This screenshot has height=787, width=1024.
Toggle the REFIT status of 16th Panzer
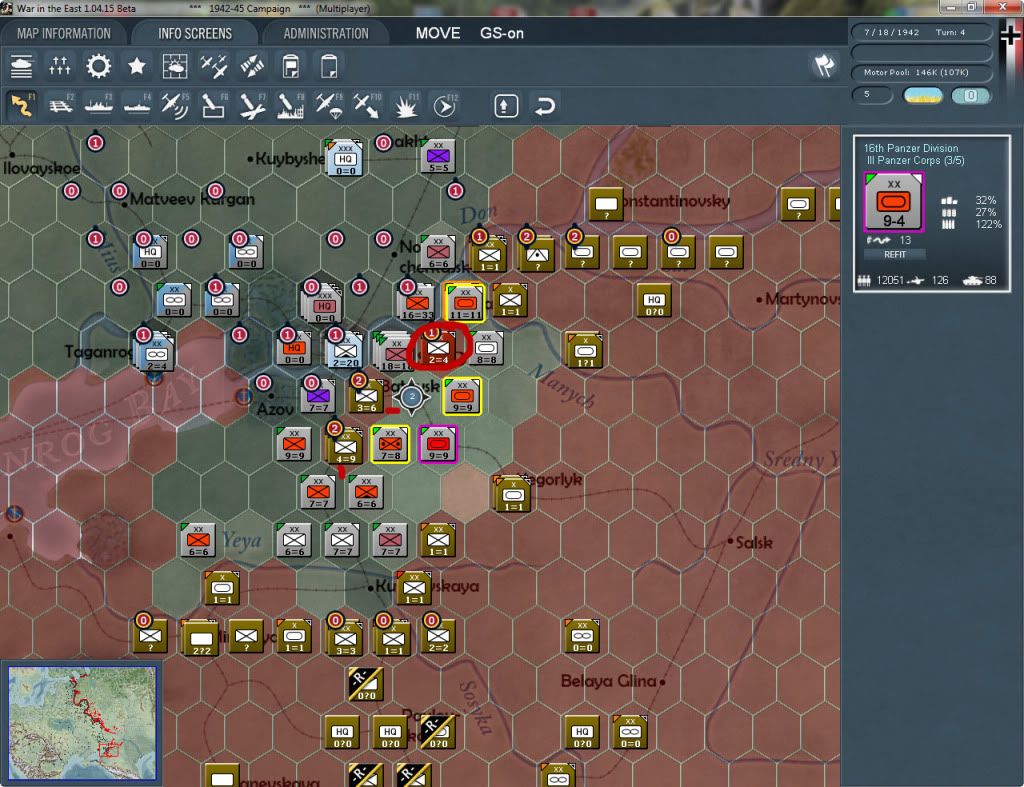tap(895, 254)
